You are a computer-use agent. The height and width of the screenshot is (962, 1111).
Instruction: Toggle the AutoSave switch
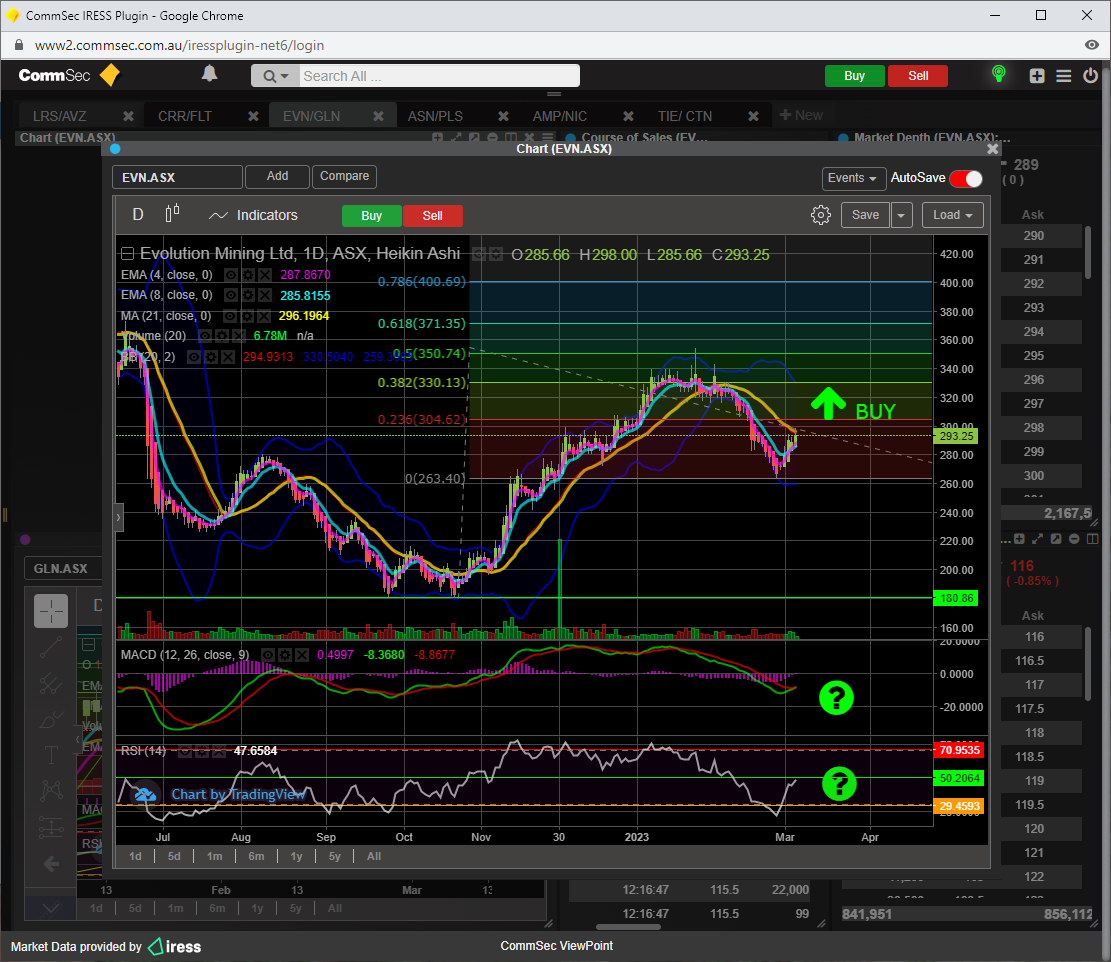click(x=966, y=179)
